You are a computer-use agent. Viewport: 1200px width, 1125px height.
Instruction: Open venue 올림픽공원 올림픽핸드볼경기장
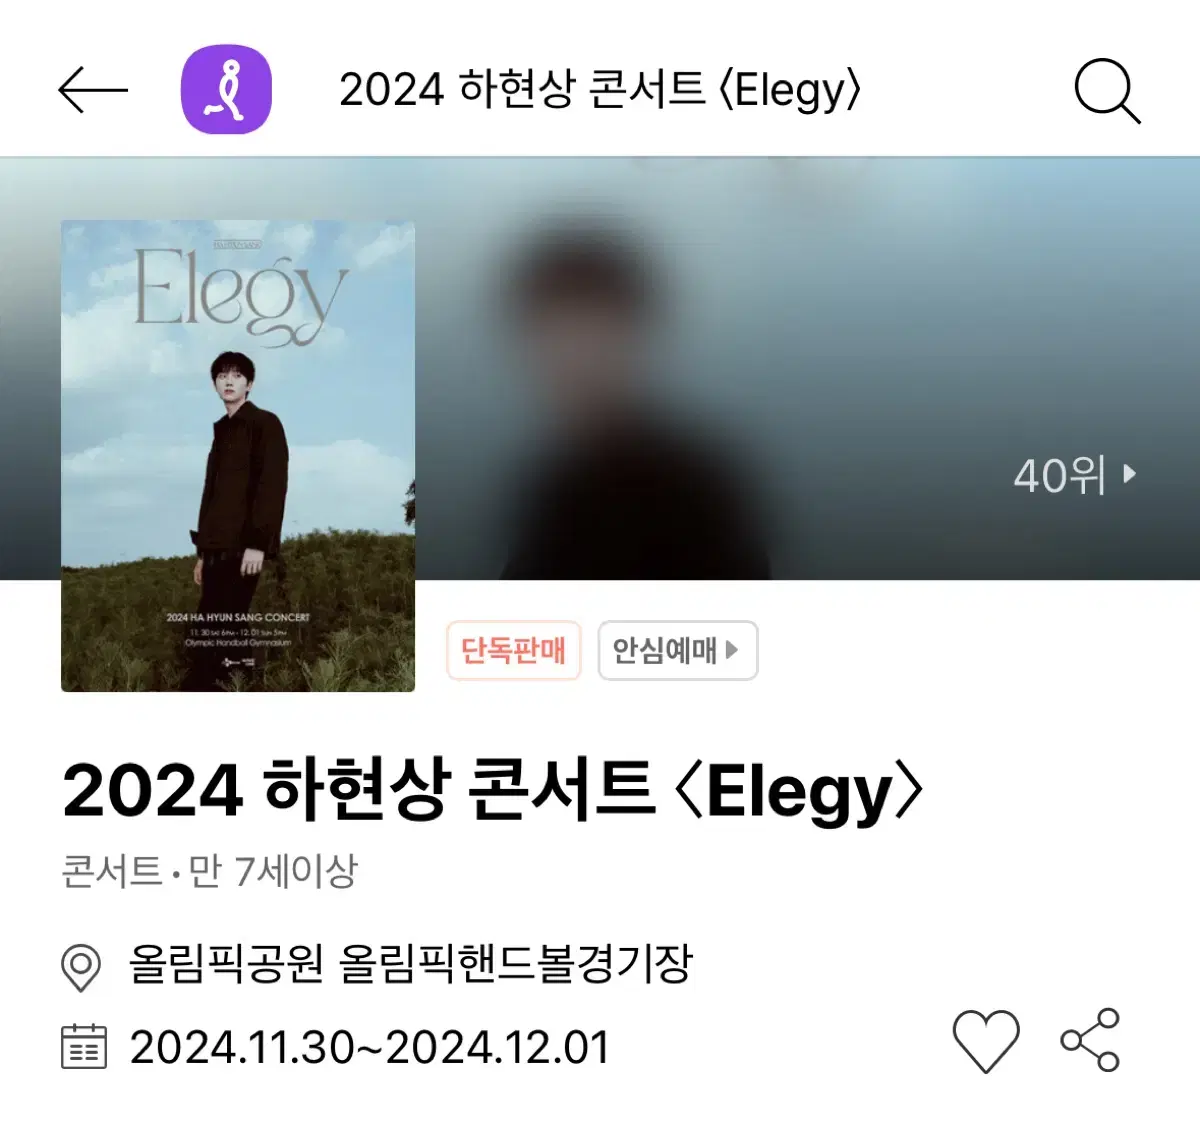[410, 965]
